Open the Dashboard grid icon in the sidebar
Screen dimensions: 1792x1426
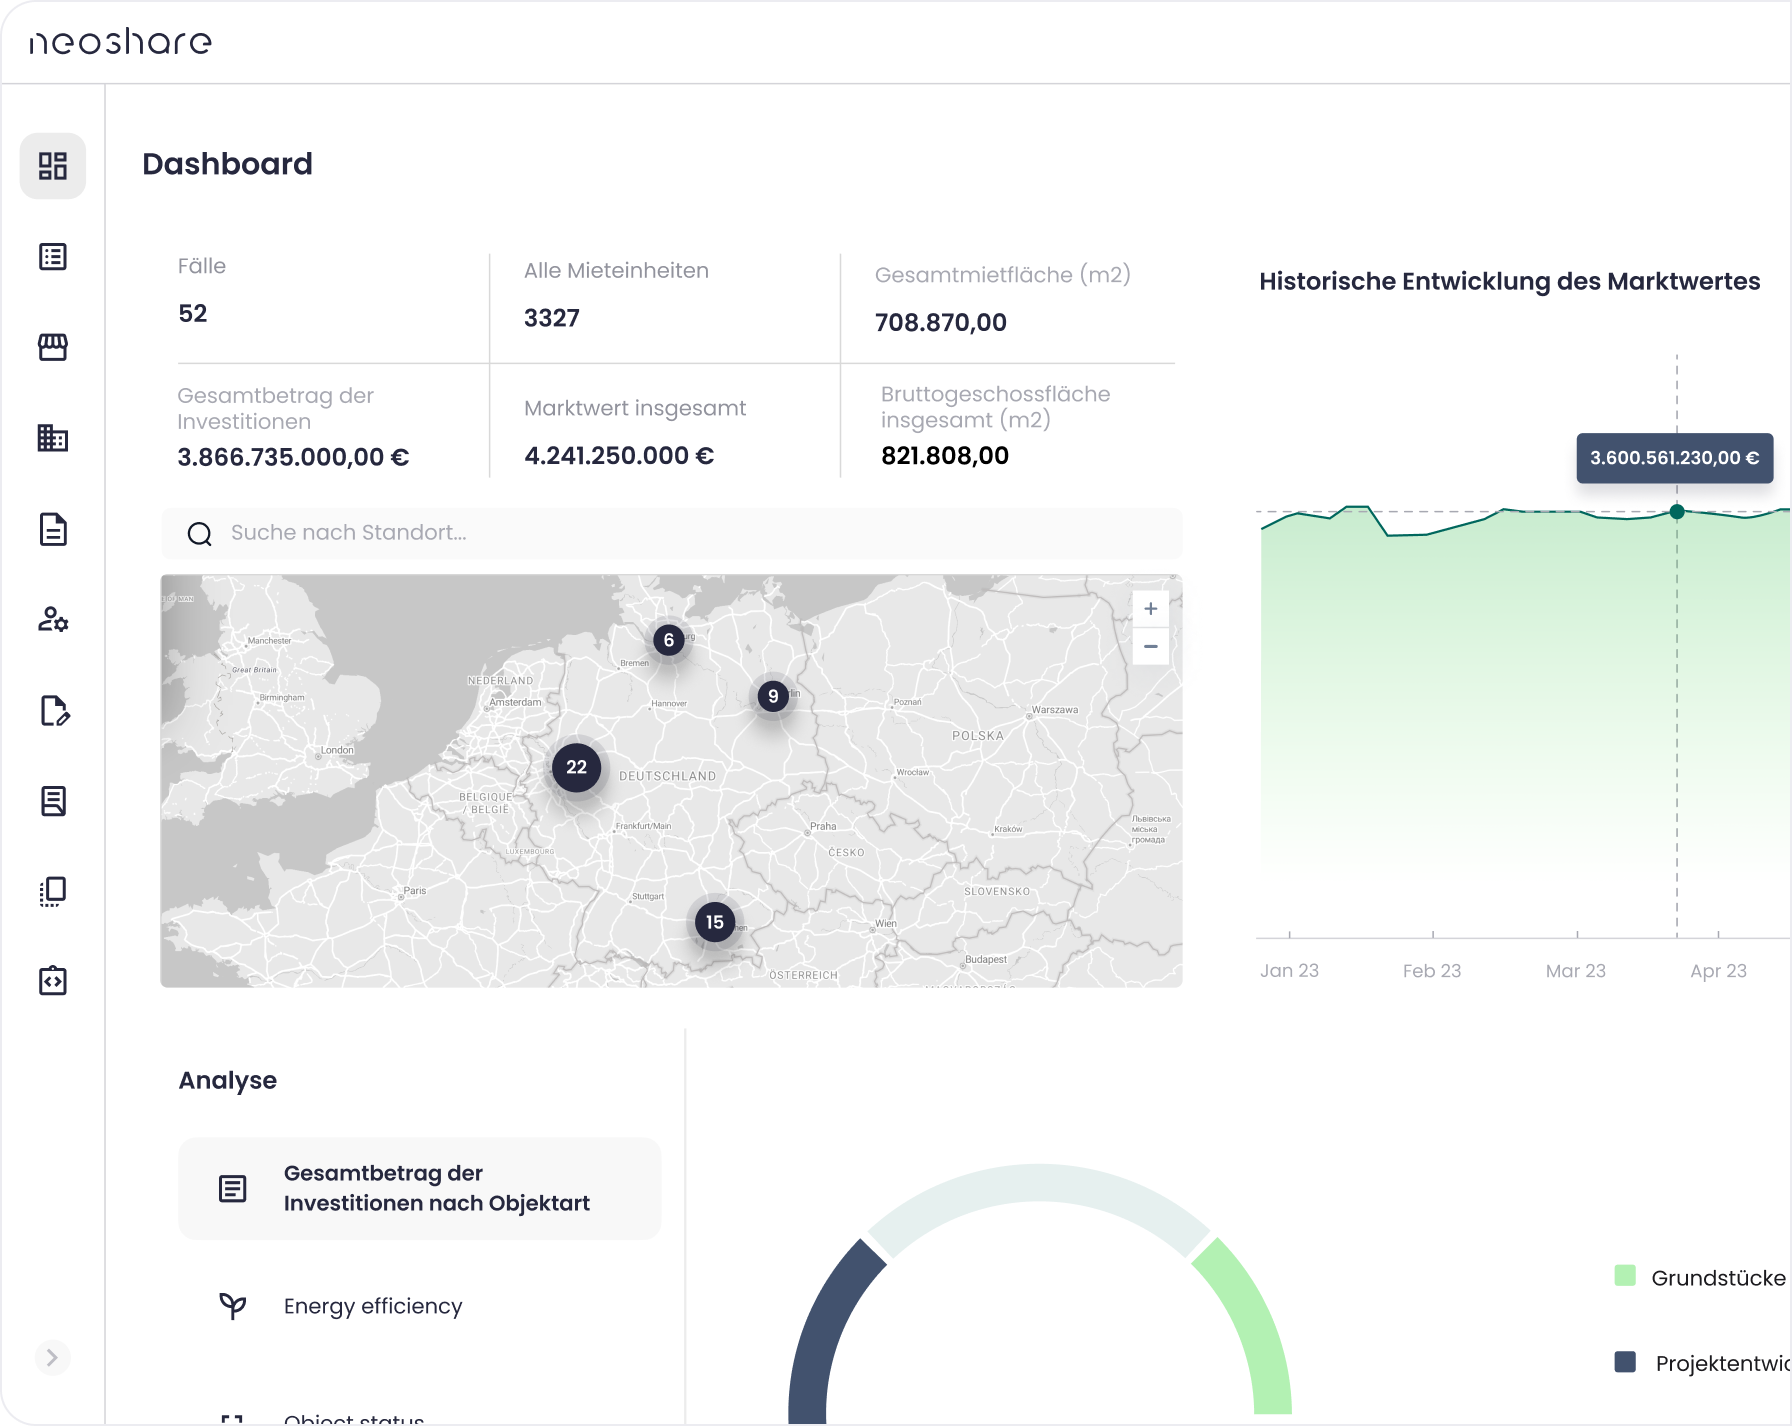coord(53,166)
